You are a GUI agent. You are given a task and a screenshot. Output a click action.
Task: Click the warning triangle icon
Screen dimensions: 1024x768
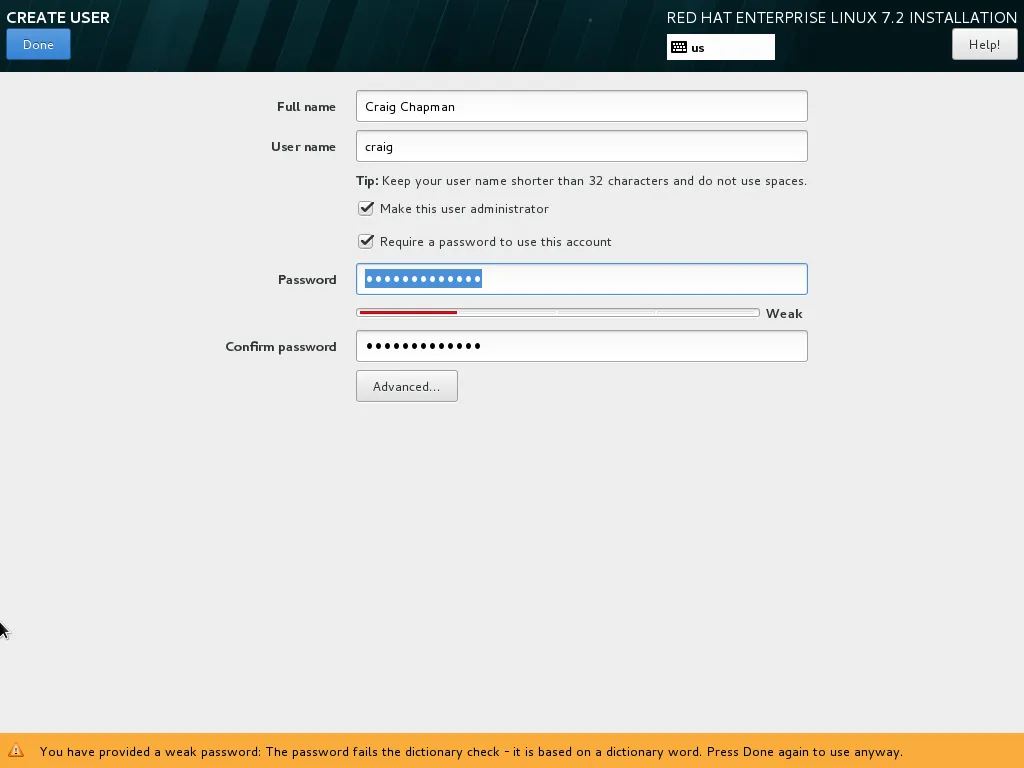[16, 751]
